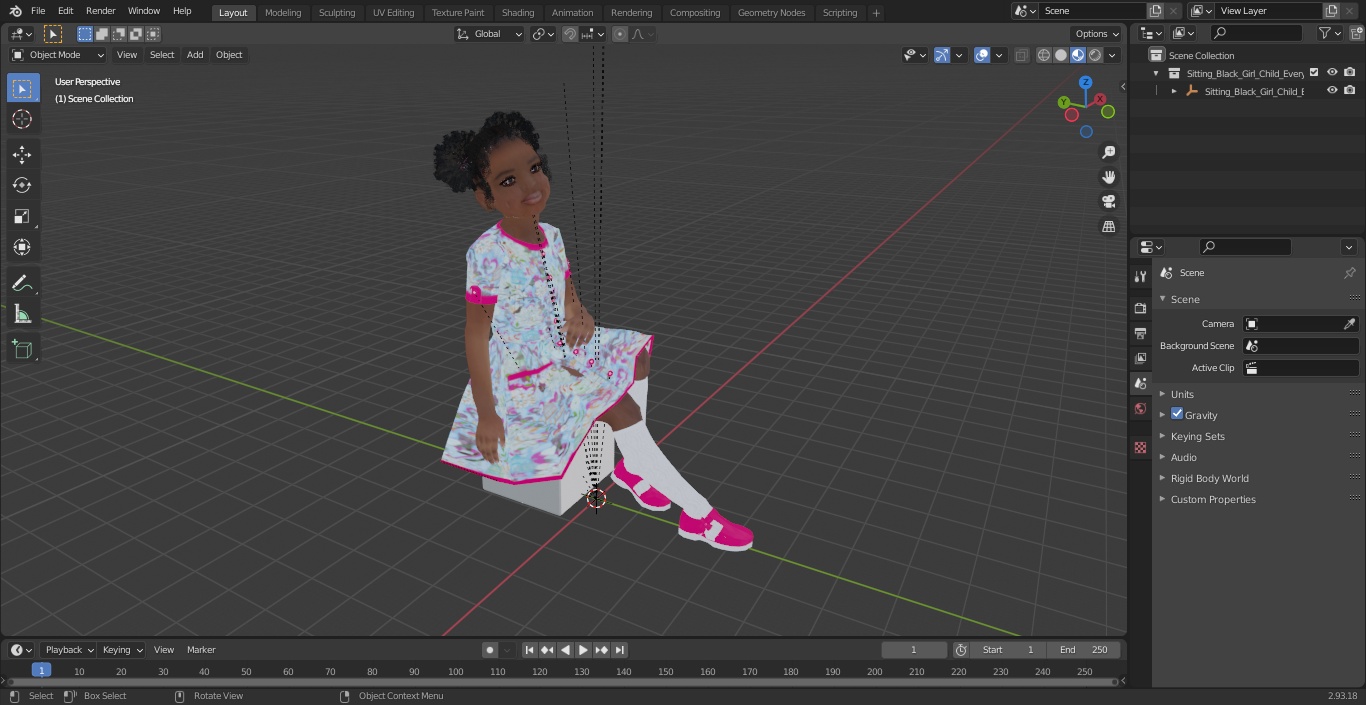Toggle the camera view icon

[1108, 201]
